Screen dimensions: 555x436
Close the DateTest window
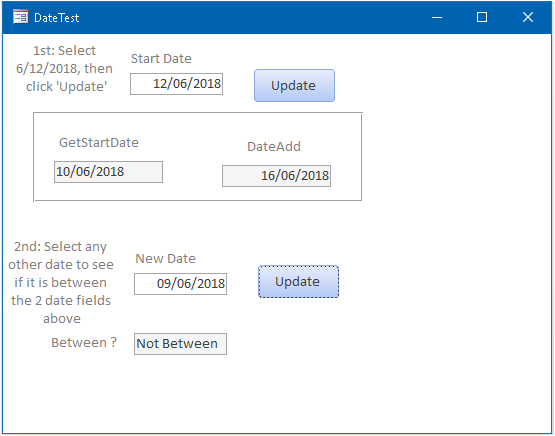point(528,17)
